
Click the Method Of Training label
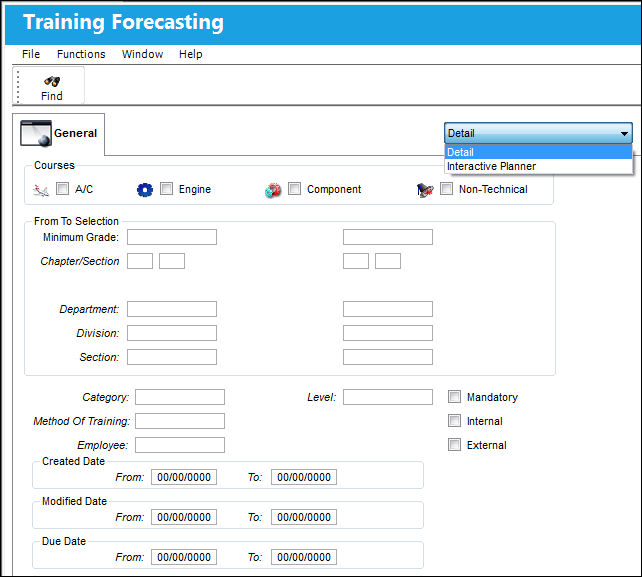coord(81,421)
